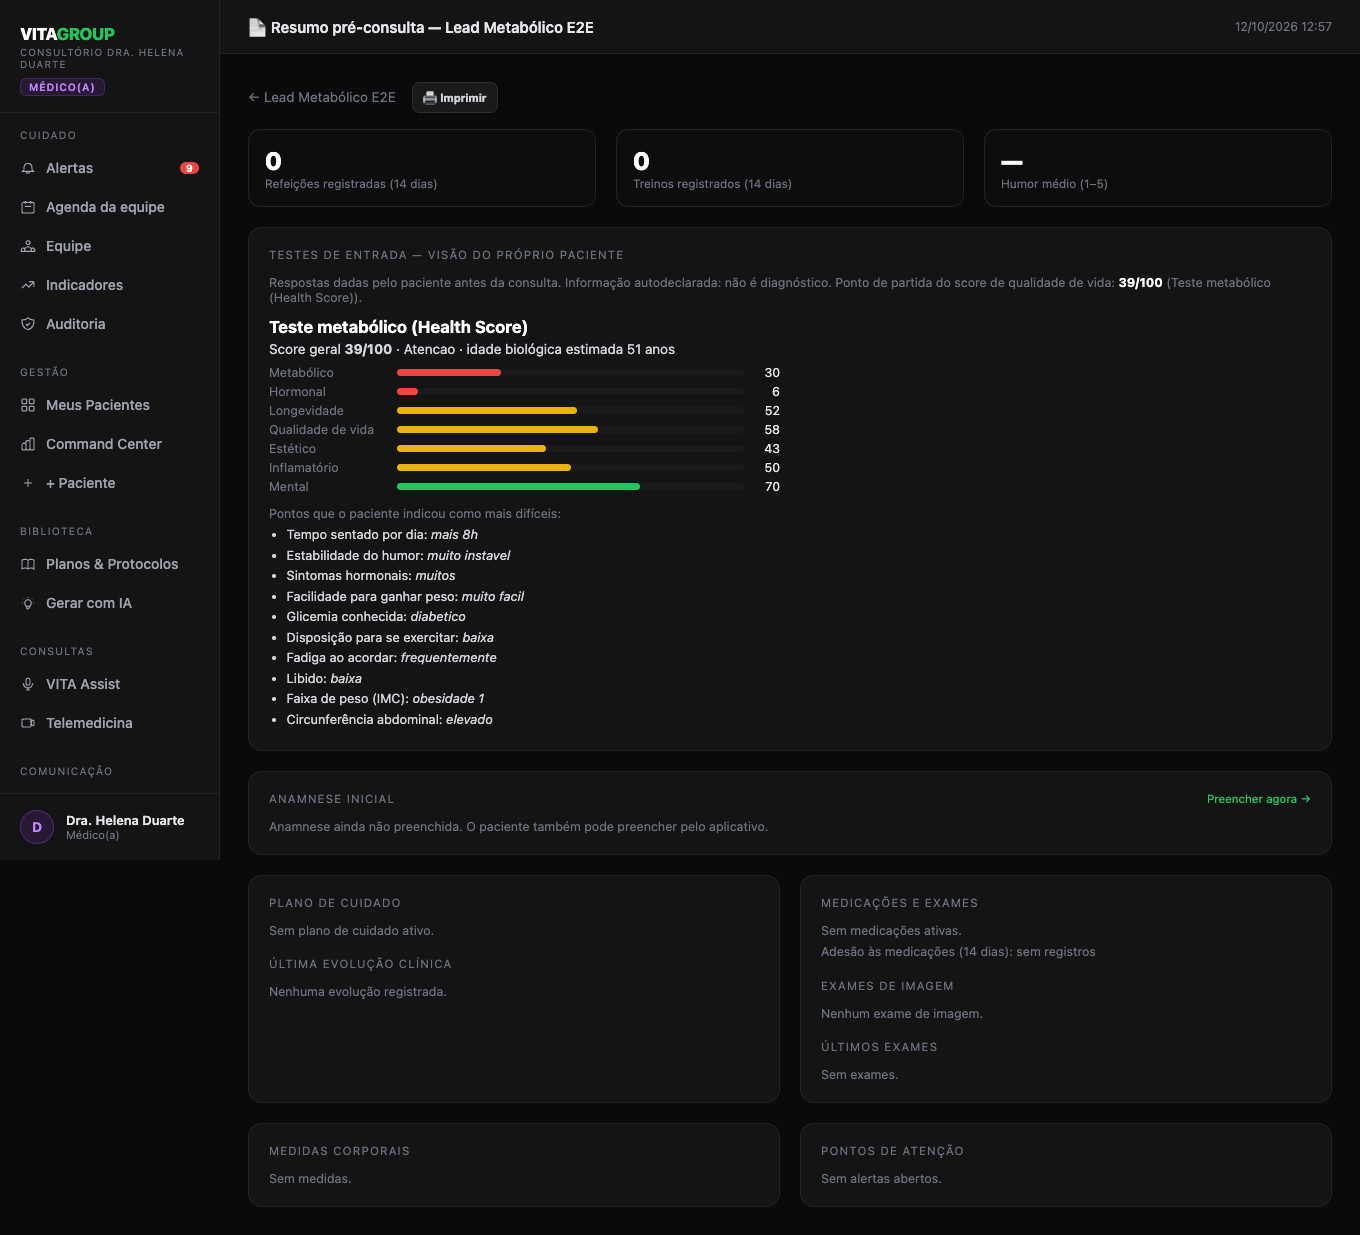Click the document icon in the page title
Viewport: 1360px width, 1235px height.
point(257,28)
